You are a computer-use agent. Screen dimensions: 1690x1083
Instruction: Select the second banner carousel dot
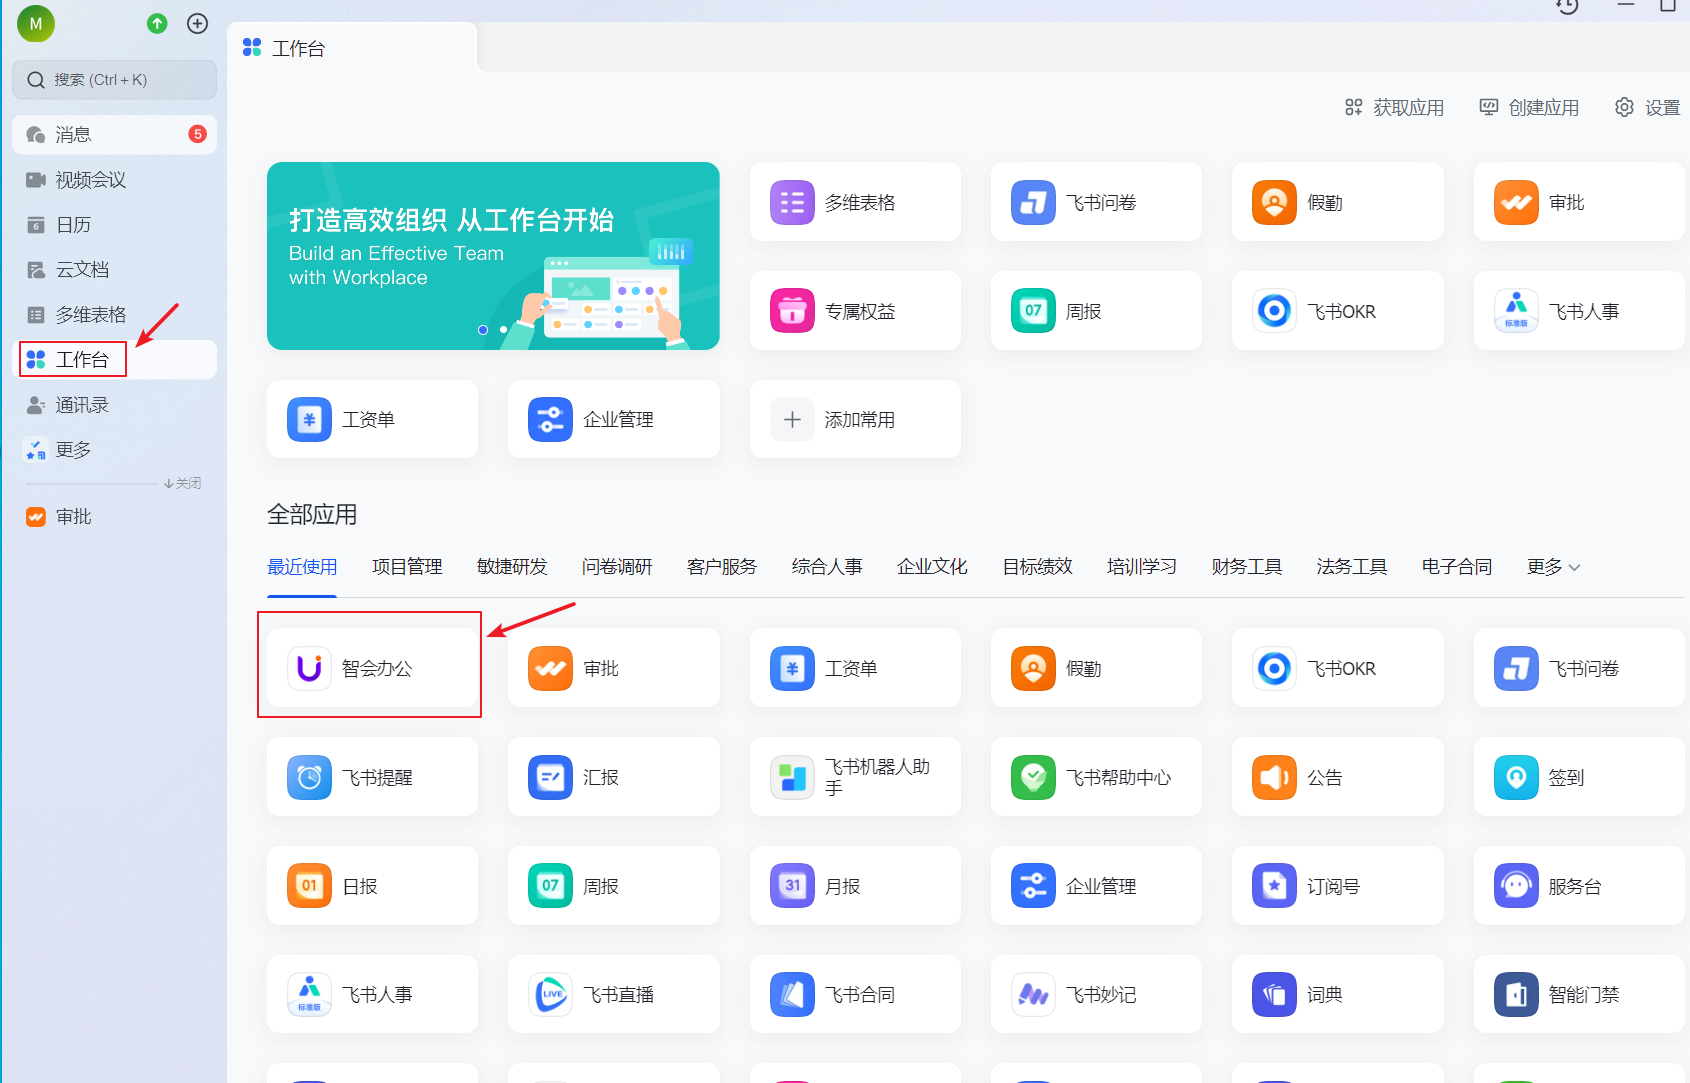click(503, 330)
